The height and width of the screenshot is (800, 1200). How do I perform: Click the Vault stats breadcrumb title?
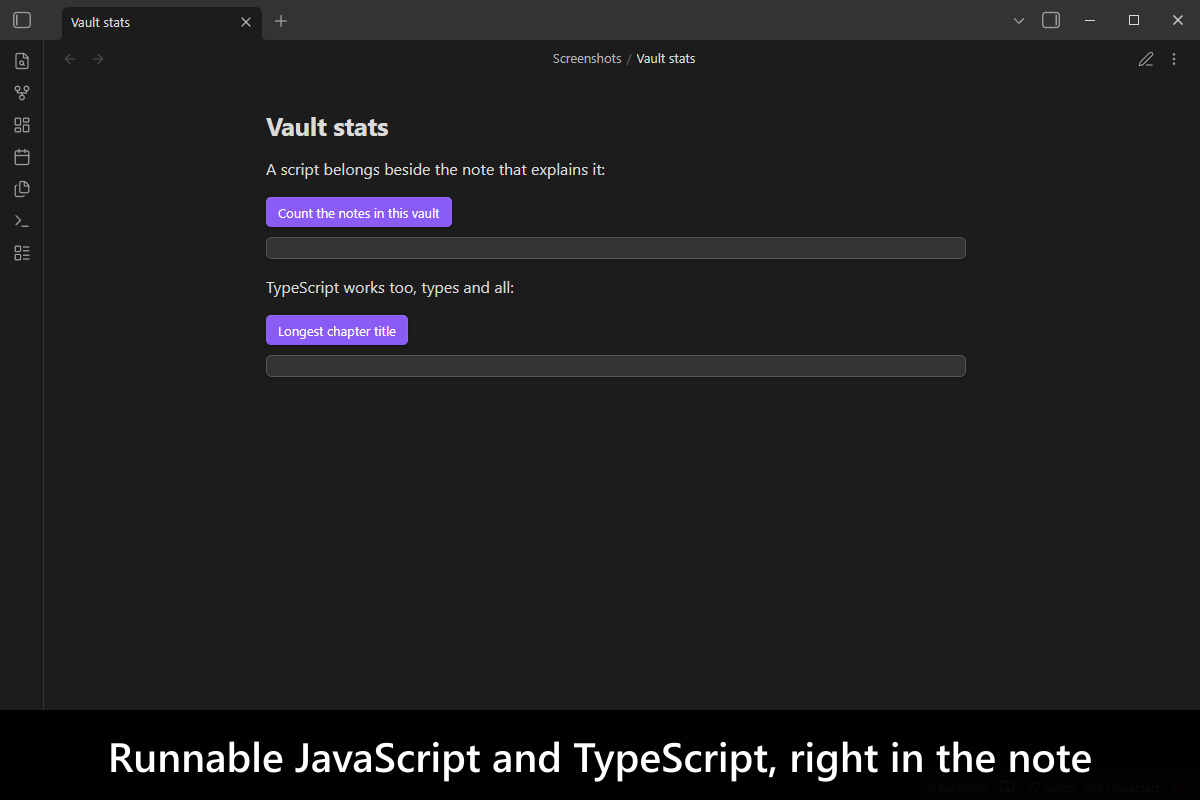click(x=666, y=59)
